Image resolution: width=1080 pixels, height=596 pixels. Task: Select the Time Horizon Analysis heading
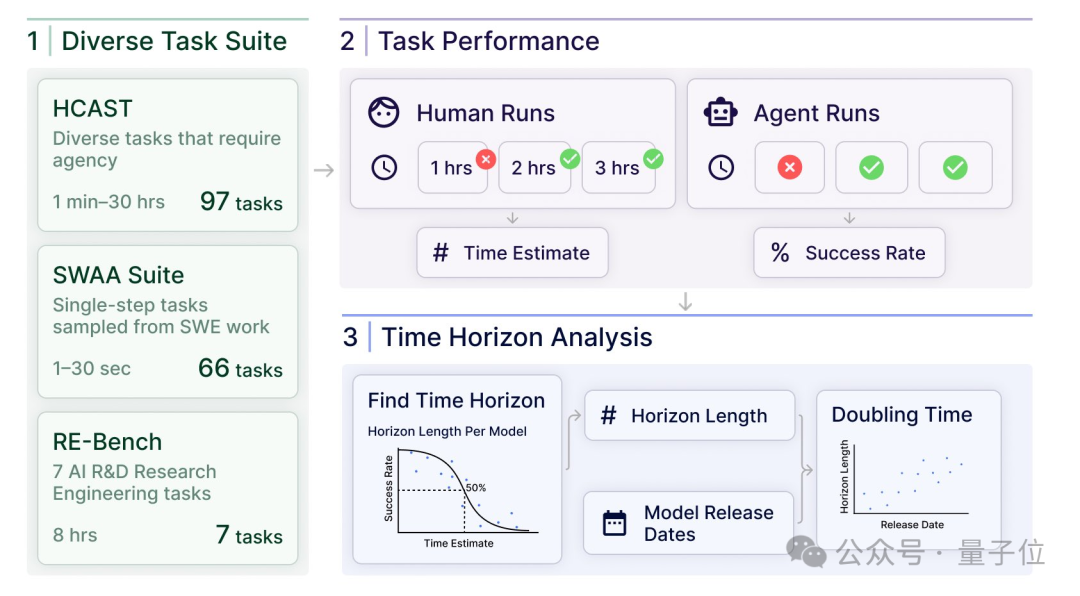(x=517, y=338)
